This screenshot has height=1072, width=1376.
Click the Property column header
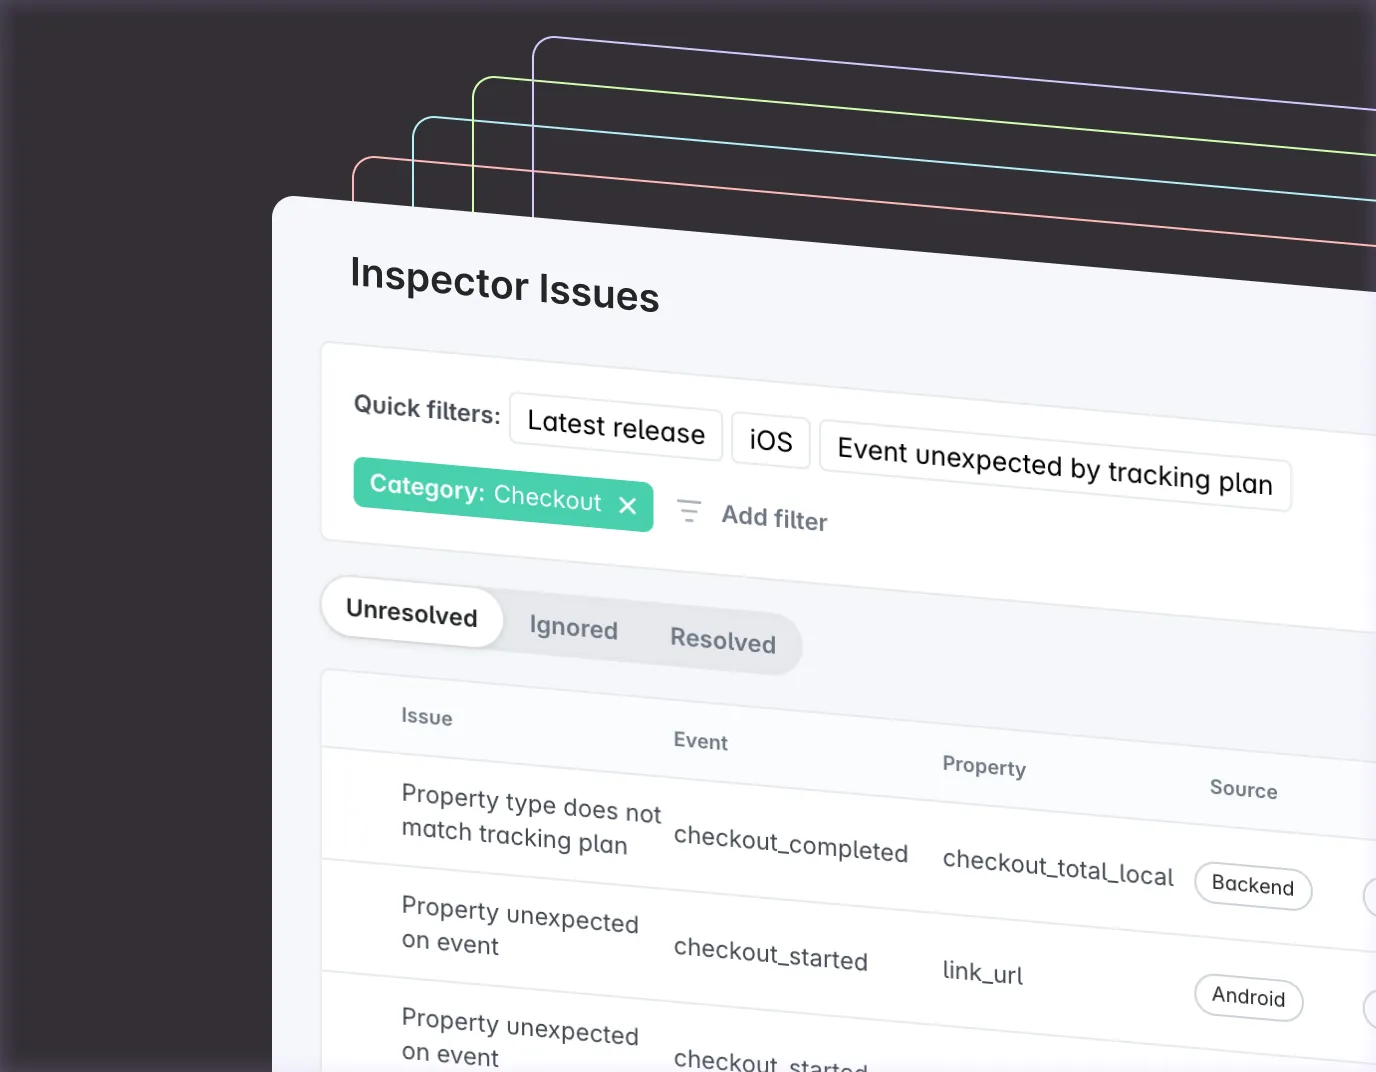[x=984, y=765]
